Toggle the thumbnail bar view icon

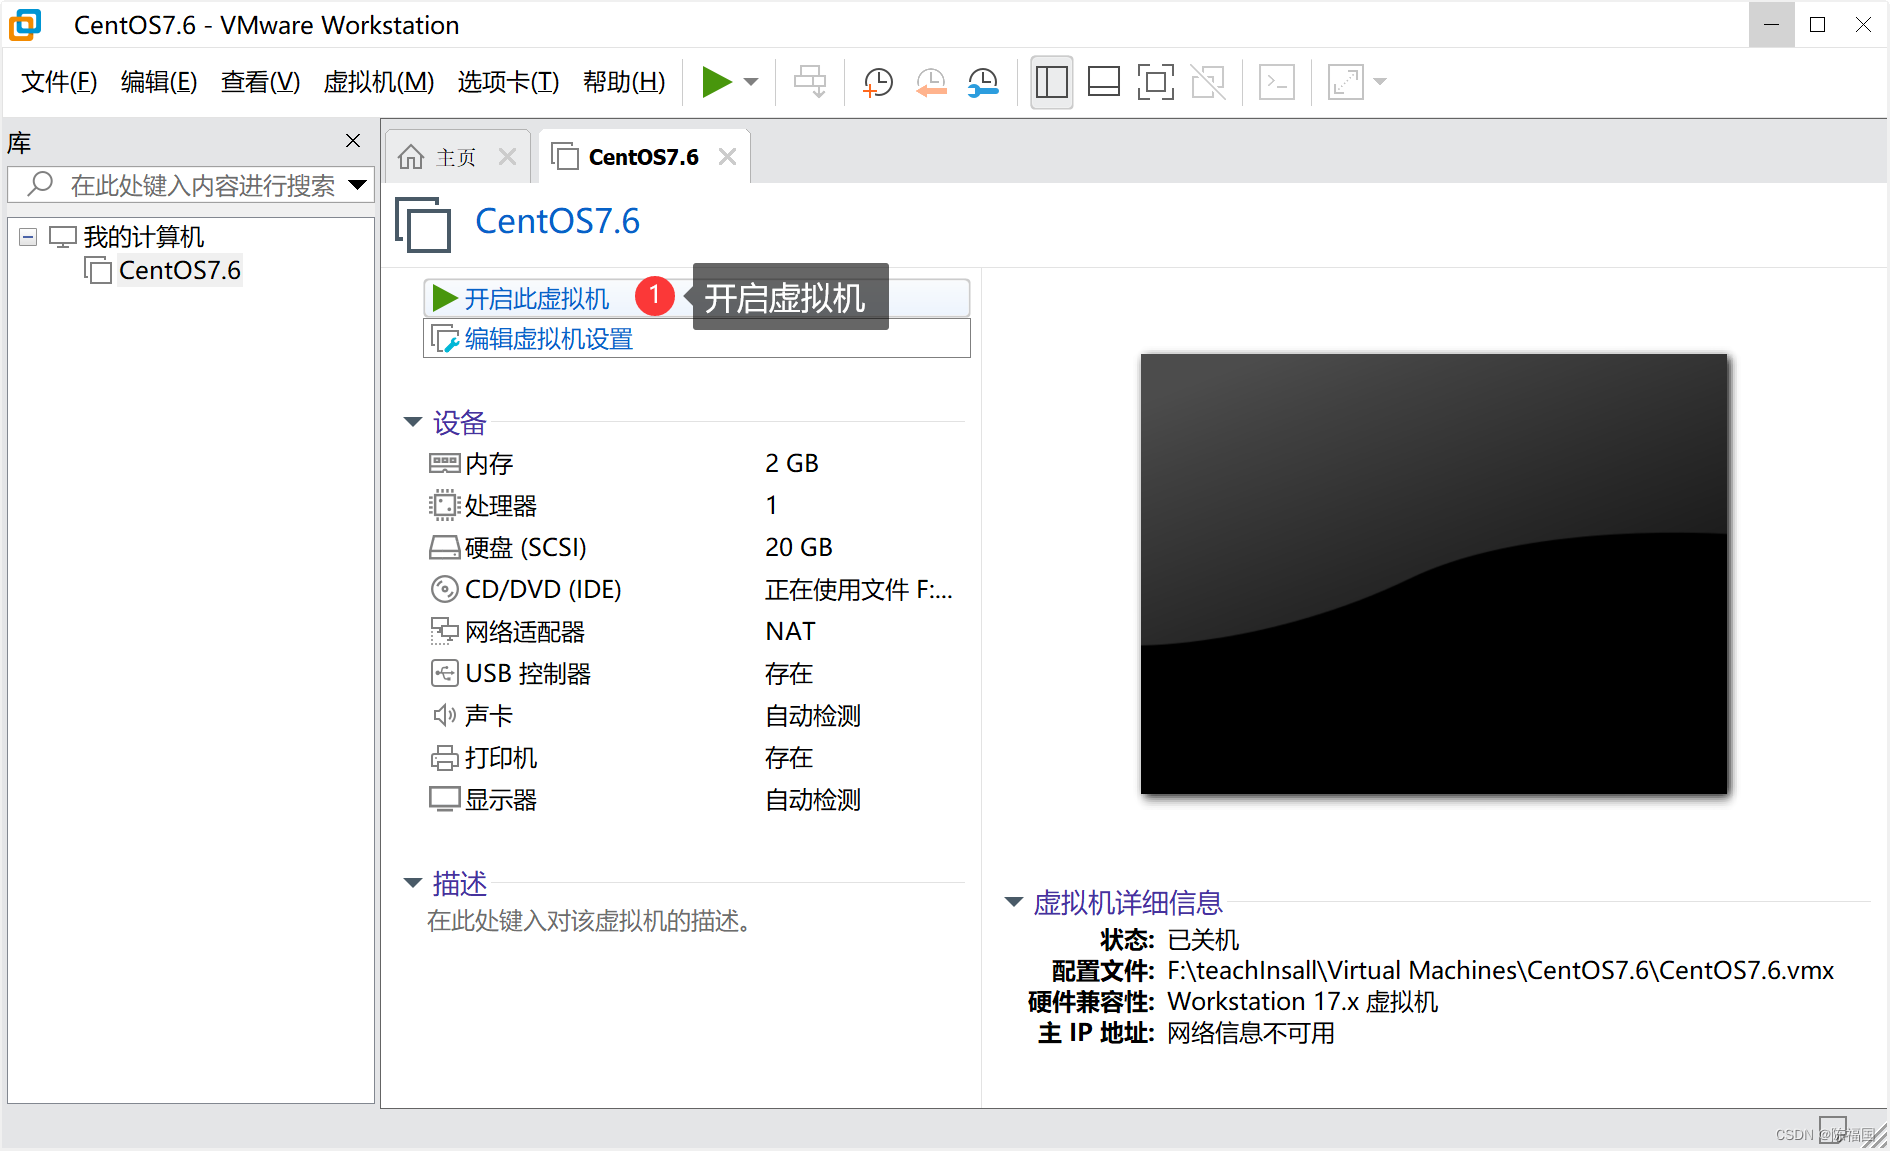1103,82
